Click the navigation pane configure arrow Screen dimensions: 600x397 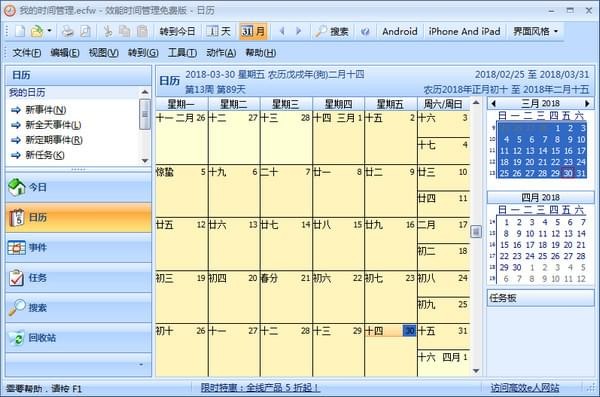click(x=141, y=364)
